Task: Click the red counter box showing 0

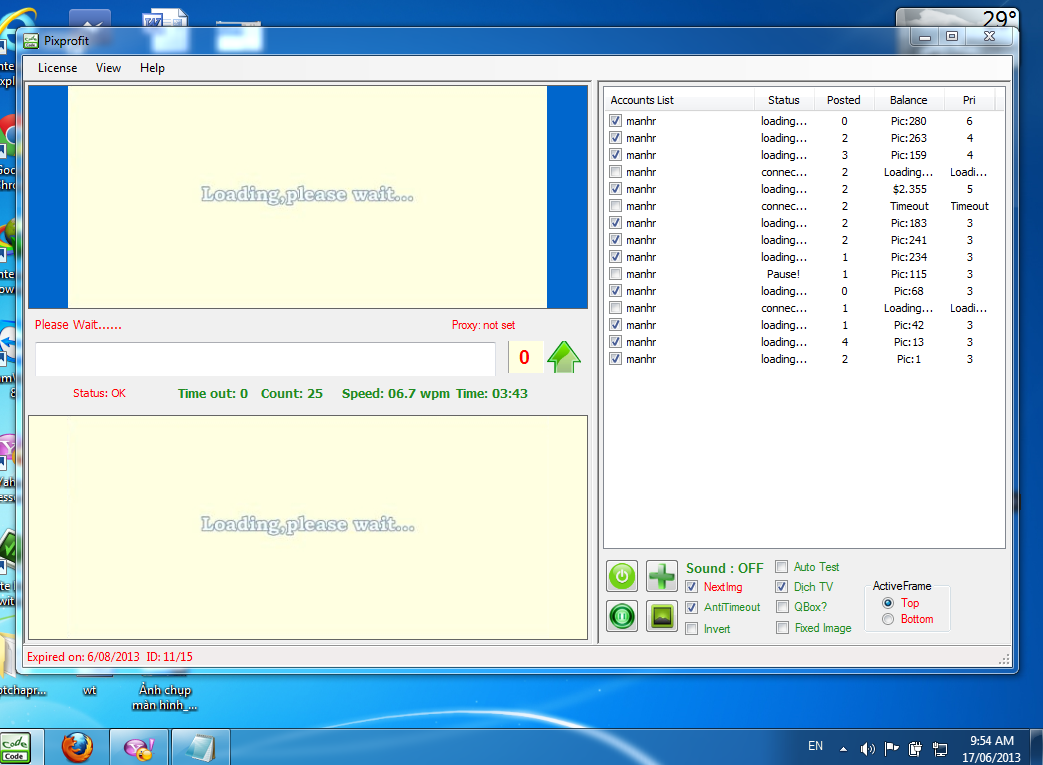Action: [x=525, y=358]
